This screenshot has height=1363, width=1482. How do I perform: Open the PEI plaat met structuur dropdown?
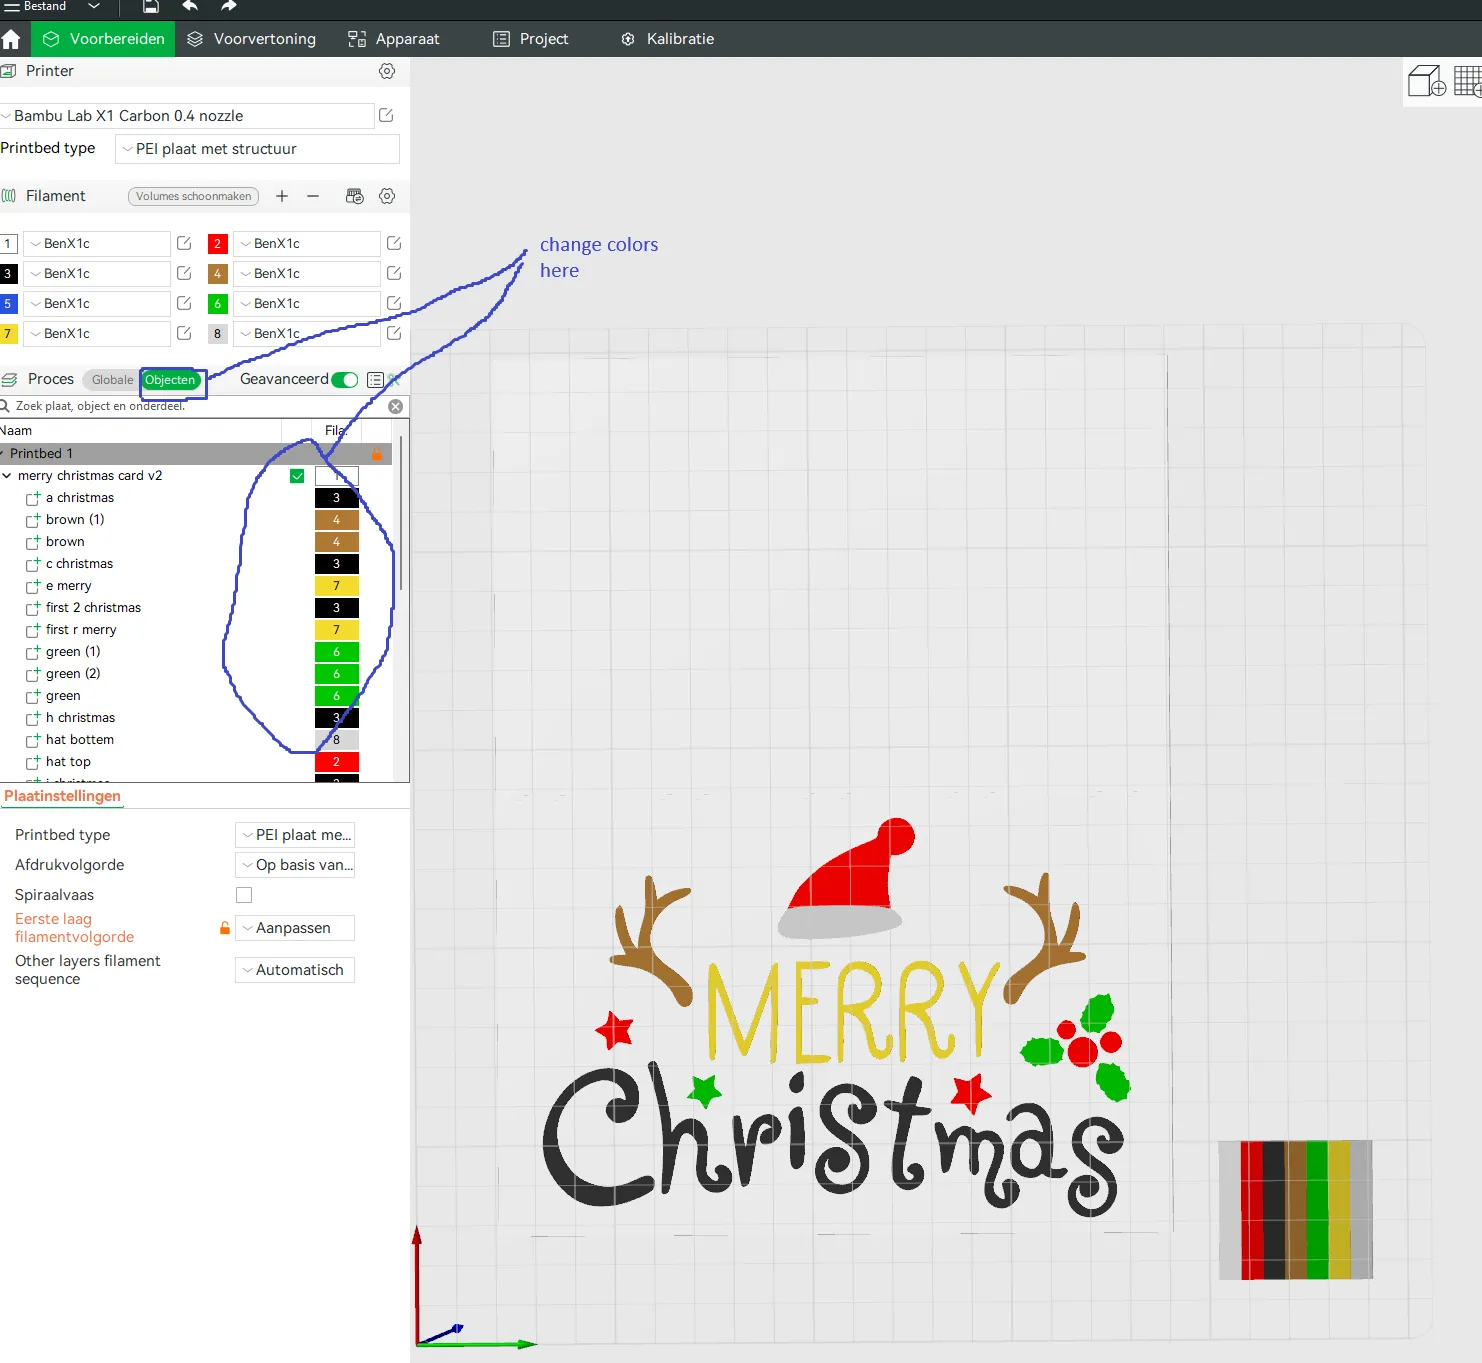point(257,149)
